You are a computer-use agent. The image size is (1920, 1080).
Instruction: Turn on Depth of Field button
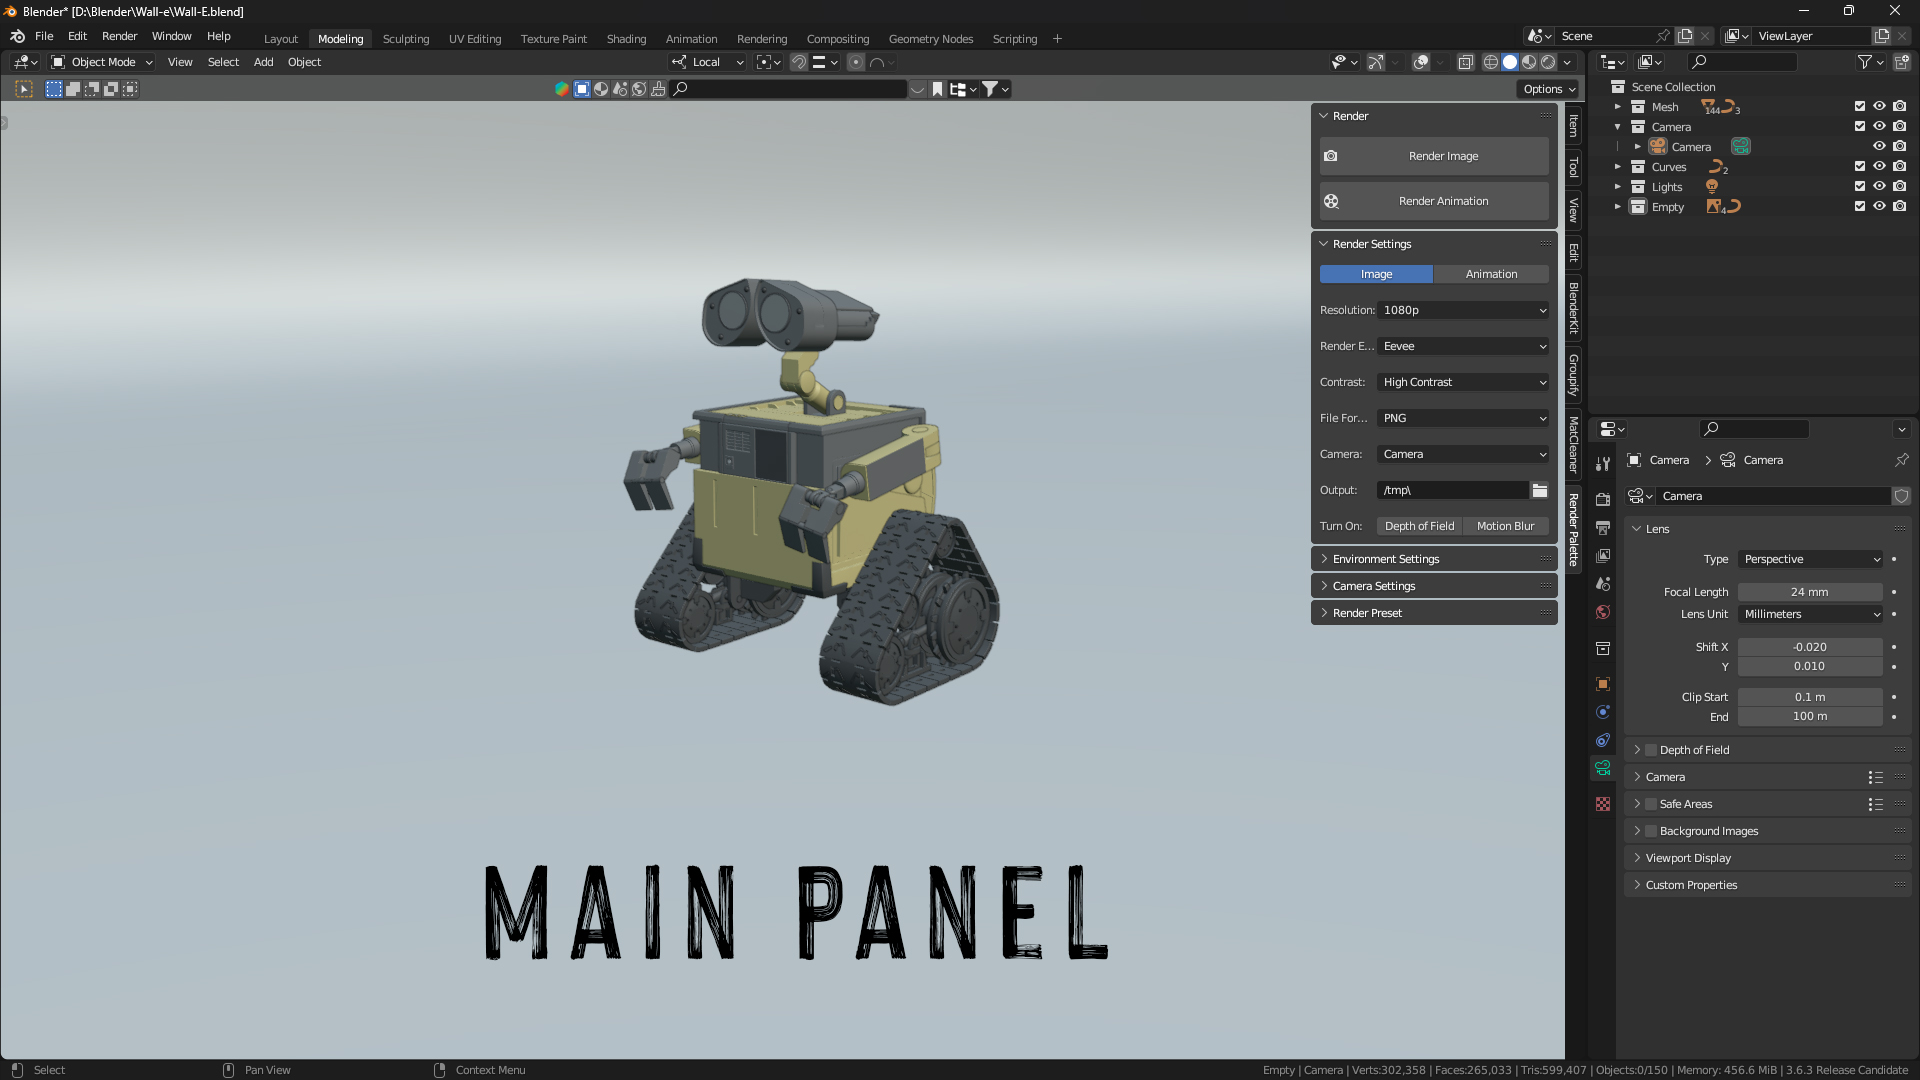[1419, 526]
